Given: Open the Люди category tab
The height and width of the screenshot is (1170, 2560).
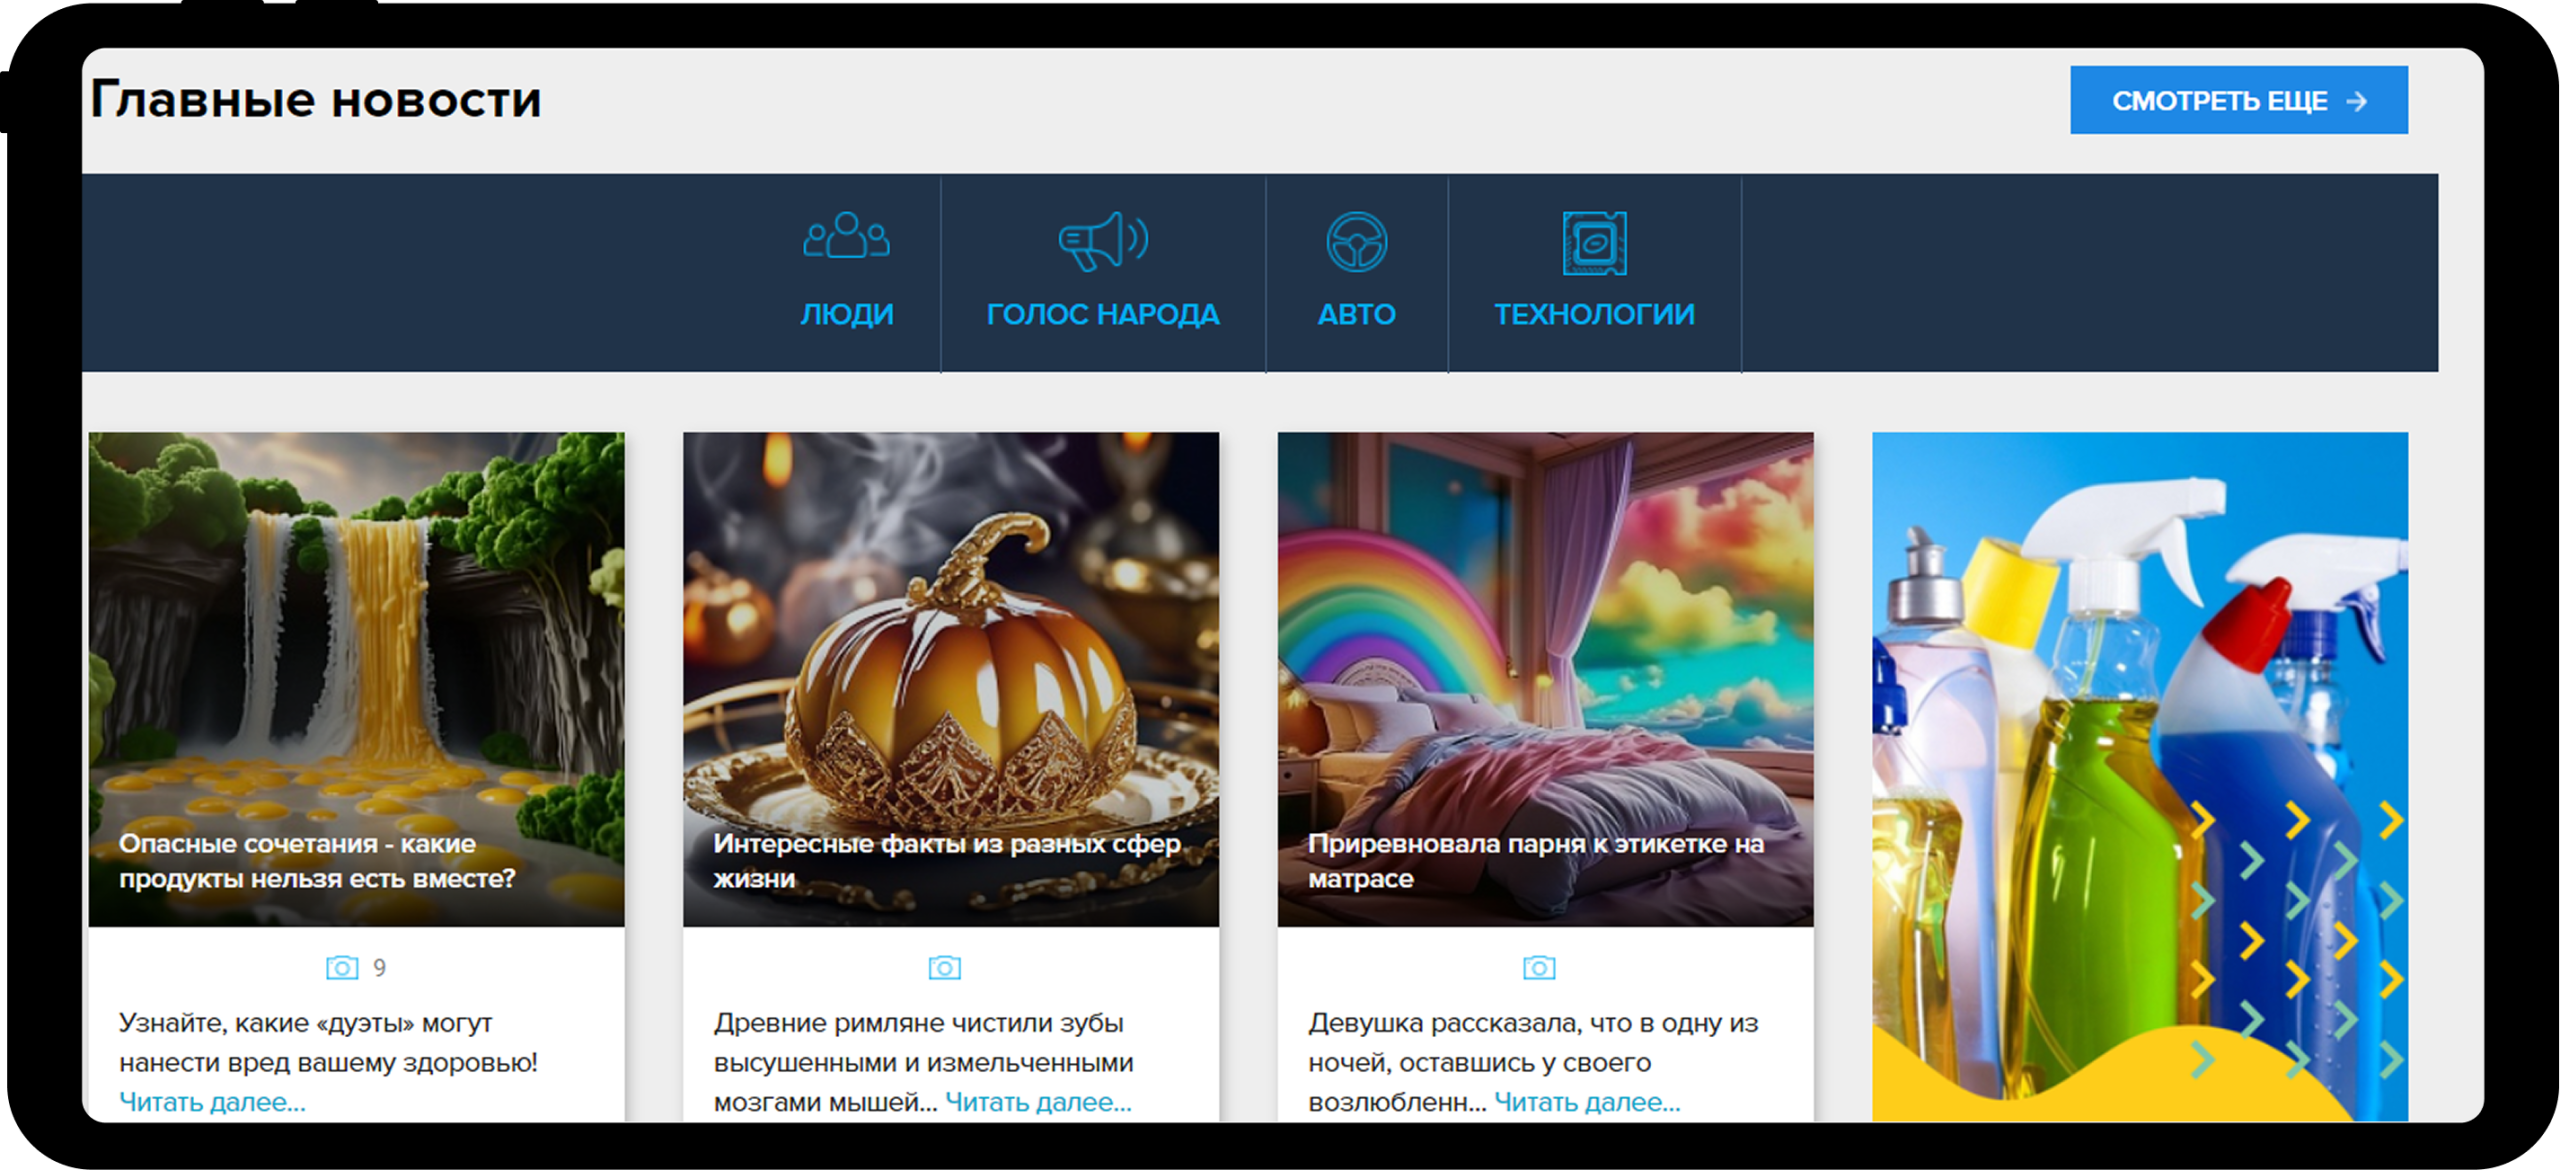Looking at the screenshot, I should point(846,314).
